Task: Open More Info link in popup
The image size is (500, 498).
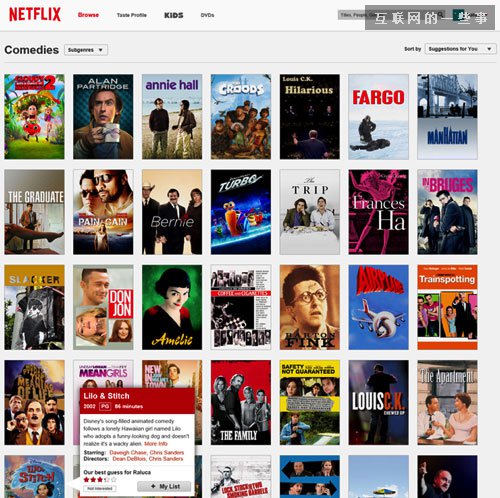Action: pyautogui.click(x=156, y=444)
